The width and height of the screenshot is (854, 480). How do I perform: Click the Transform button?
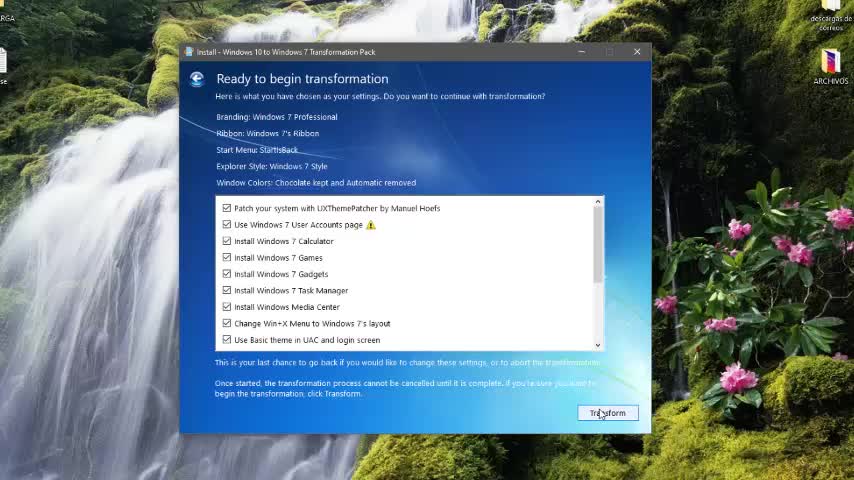coord(608,413)
